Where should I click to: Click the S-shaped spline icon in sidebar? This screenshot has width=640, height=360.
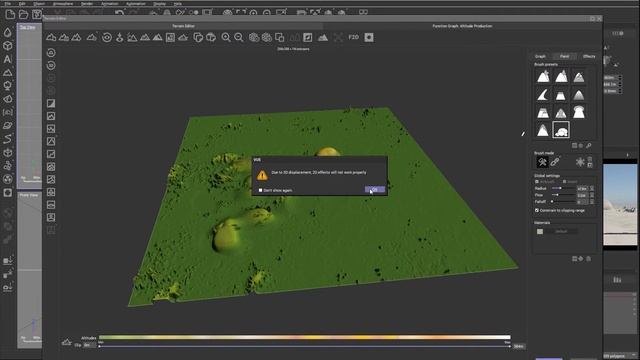7,139
